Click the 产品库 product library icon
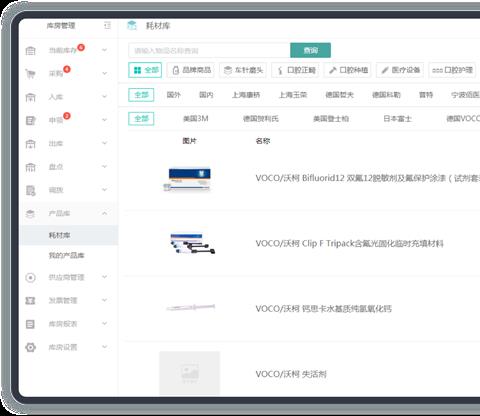The height and width of the screenshot is (416, 480). 30,213
